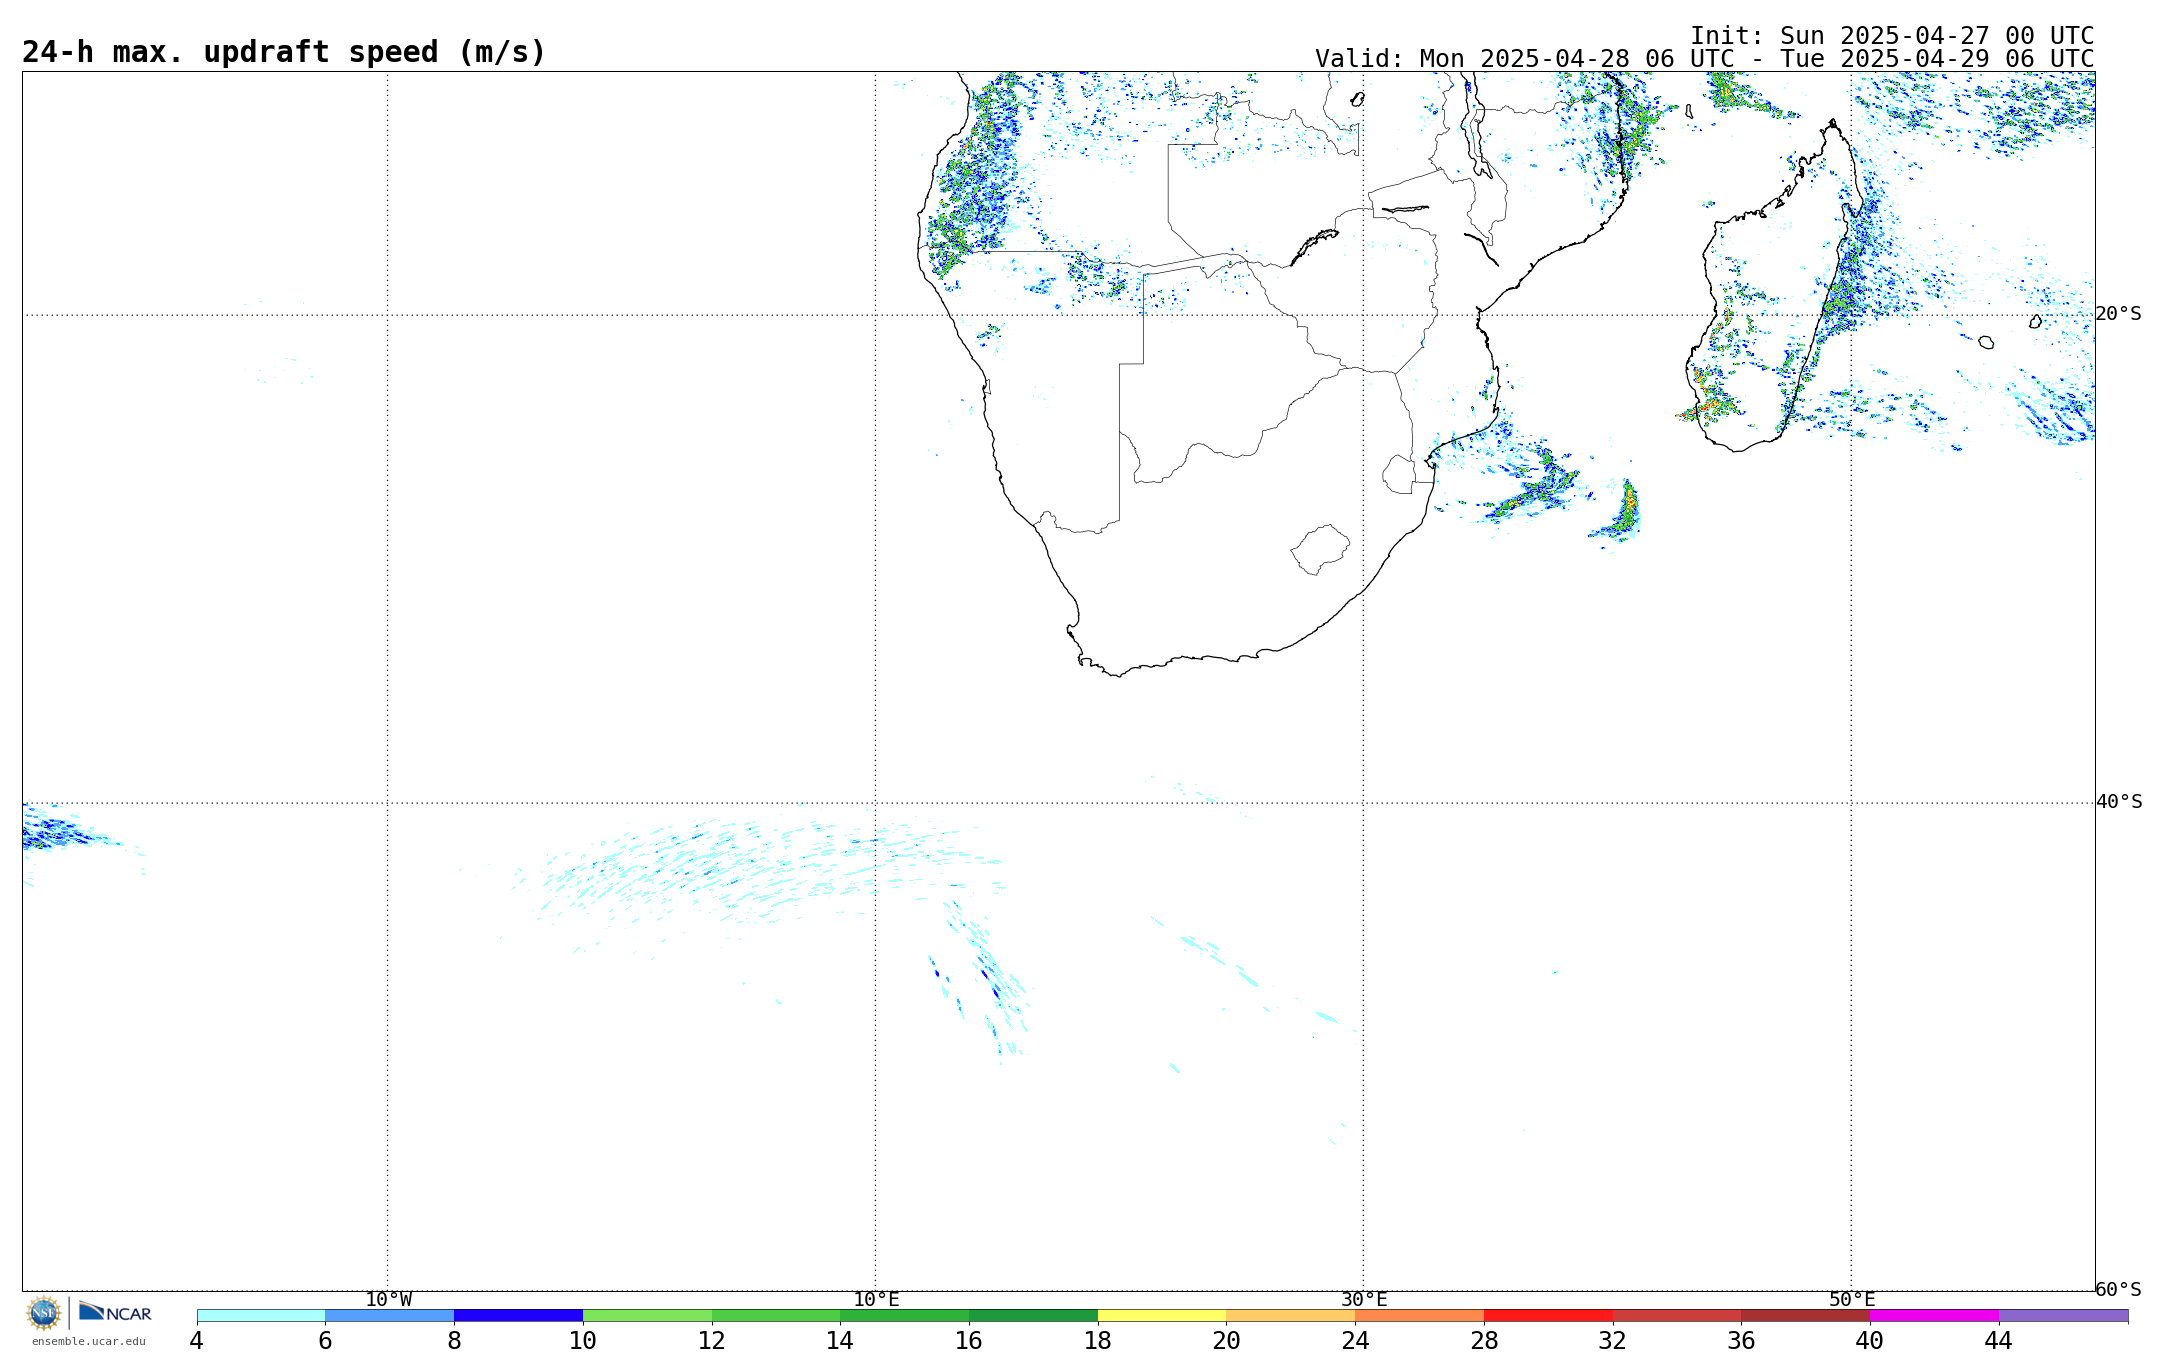This screenshot has width=2160, height=1354.
Task: Click the light green 10–12 colorbar segment
Action: coord(647,1316)
